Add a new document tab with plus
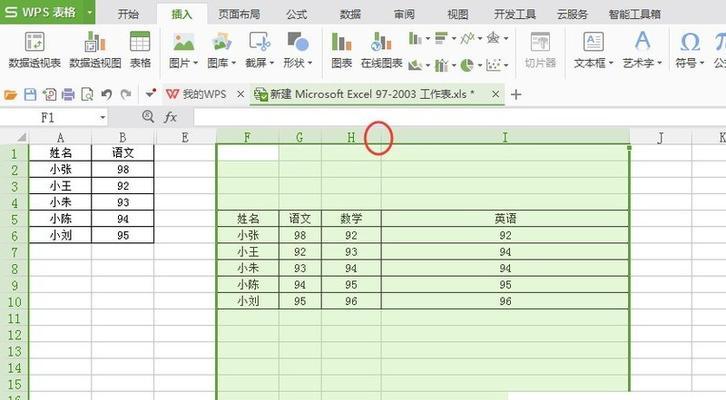 pyautogui.click(x=516, y=95)
